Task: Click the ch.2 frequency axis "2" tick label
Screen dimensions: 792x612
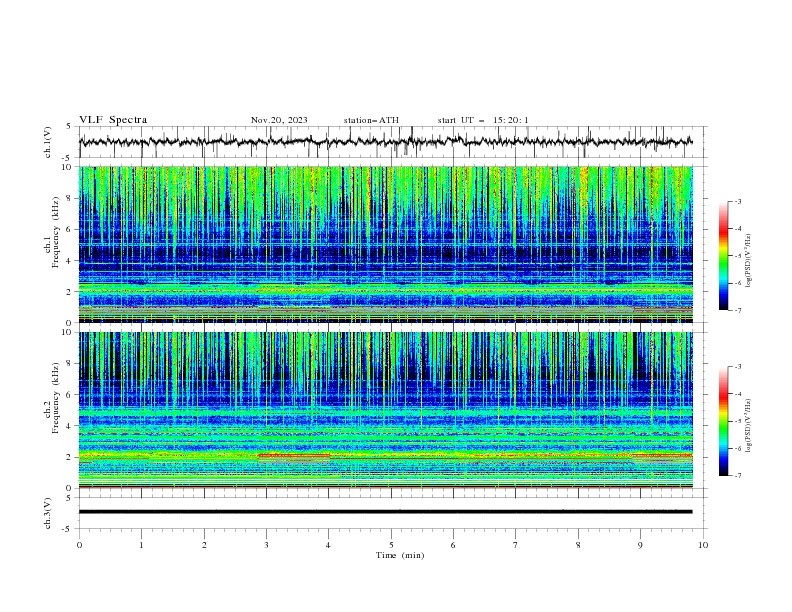Action: (x=69, y=457)
